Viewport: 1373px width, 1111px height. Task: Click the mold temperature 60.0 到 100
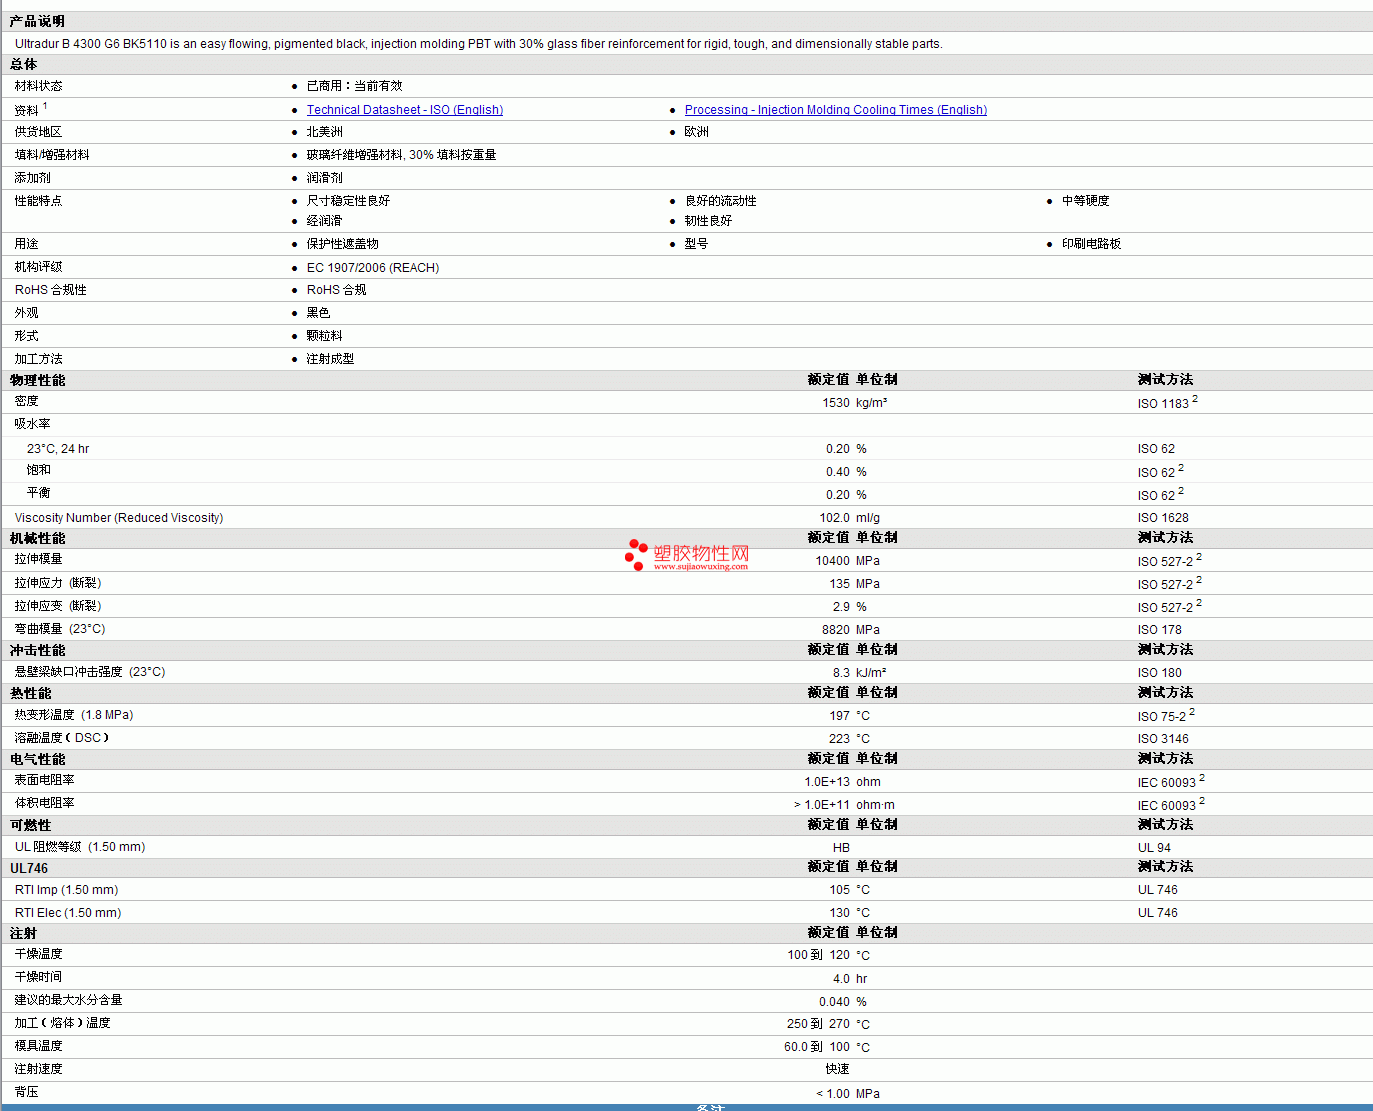pyautogui.click(x=817, y=1047)
